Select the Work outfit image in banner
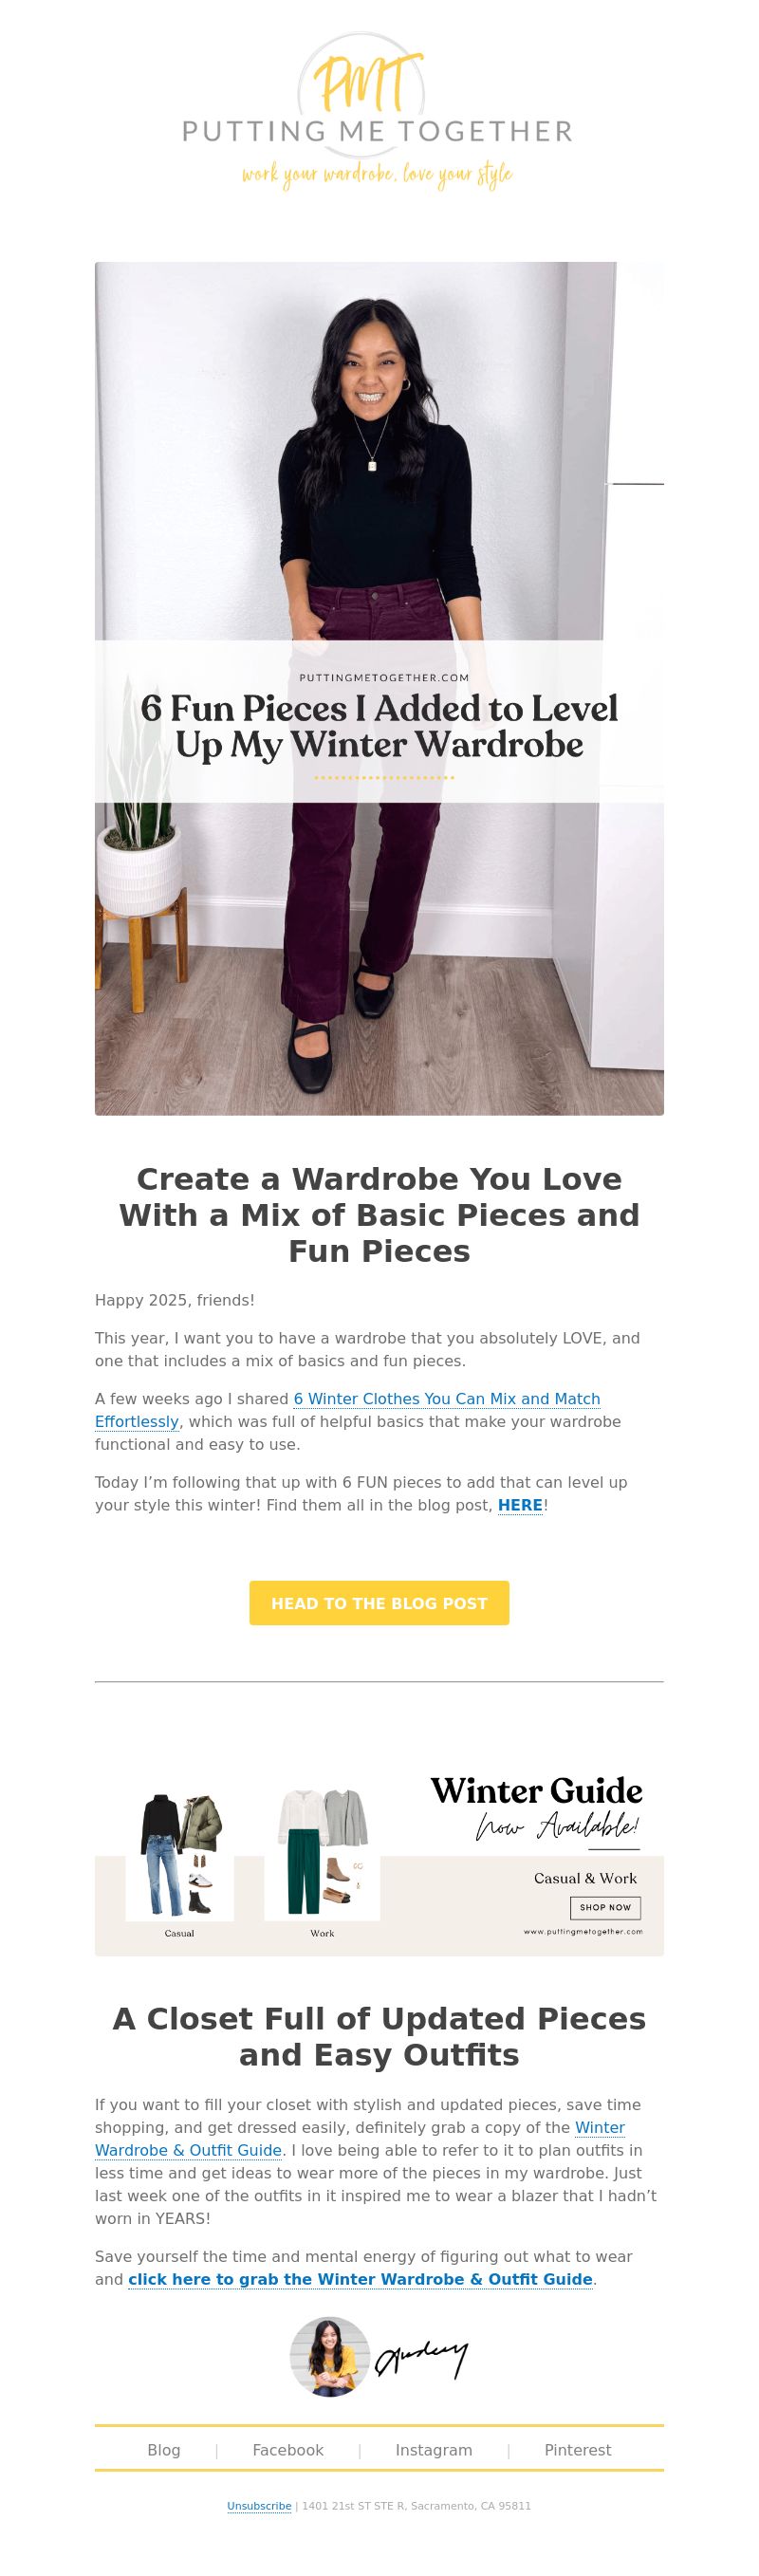Viewport: 759px width, 2576px height. pyautogui.click(x=322, y=1855)
